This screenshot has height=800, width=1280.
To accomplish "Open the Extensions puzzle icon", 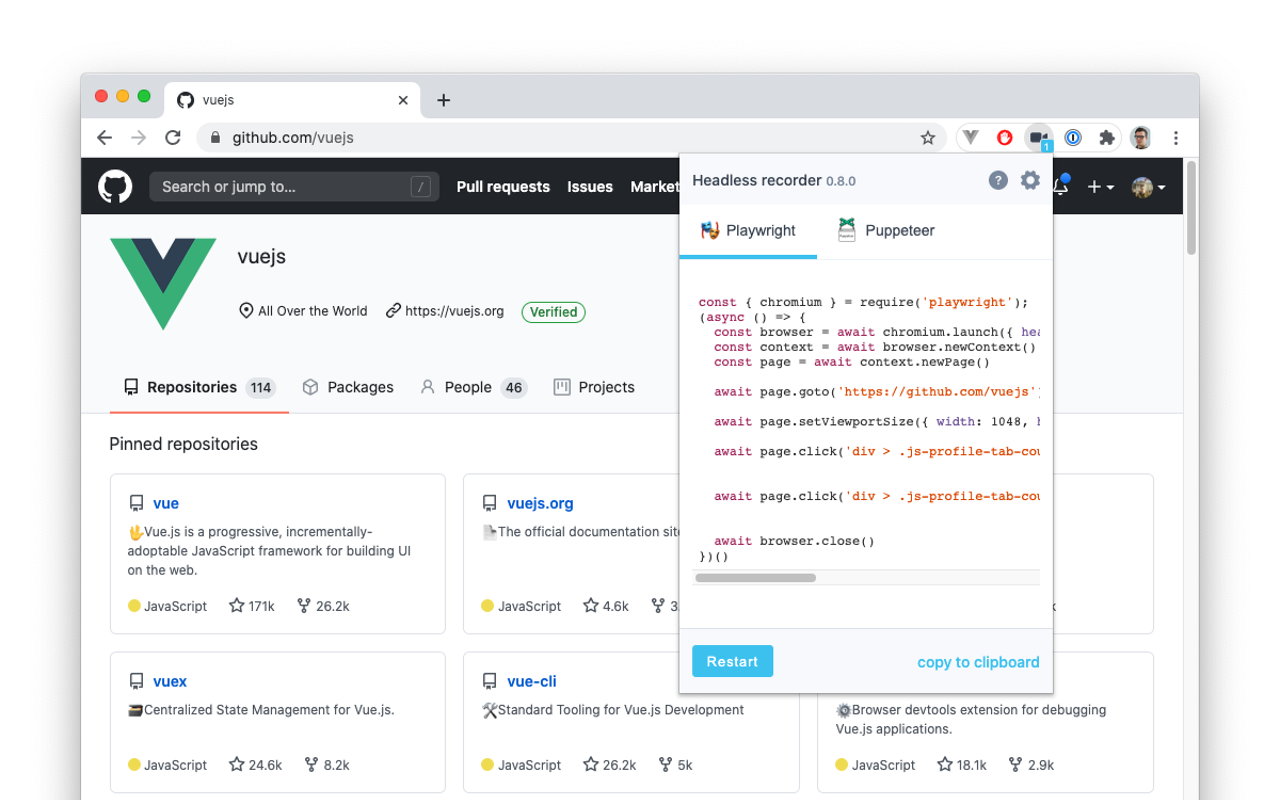I will pyautogui.click(x=1107, y=138).
